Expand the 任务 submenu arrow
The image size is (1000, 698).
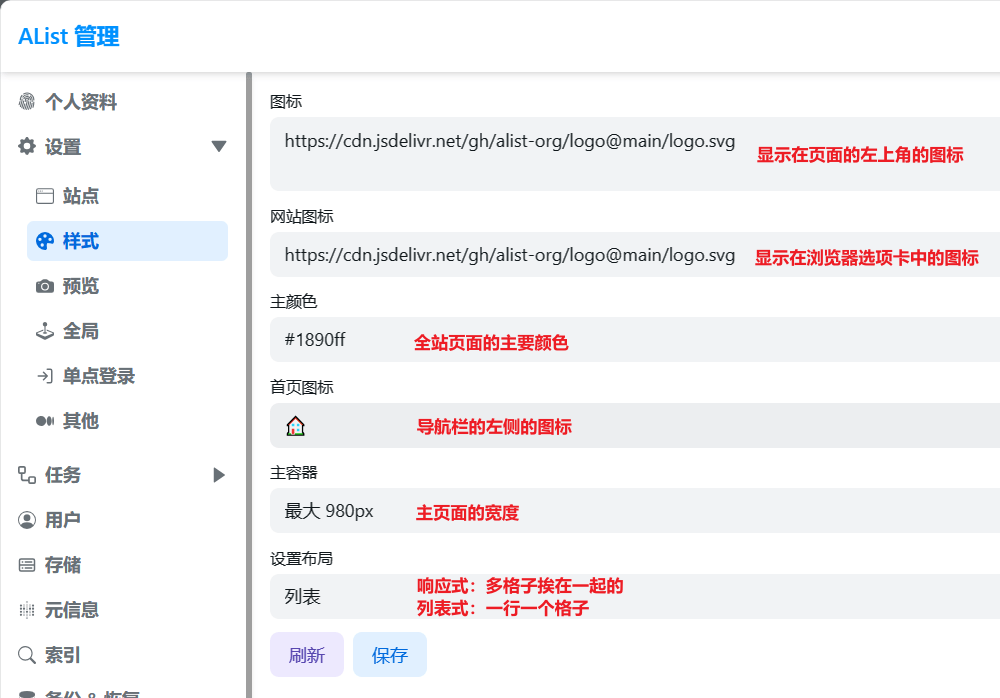point(219,475)
